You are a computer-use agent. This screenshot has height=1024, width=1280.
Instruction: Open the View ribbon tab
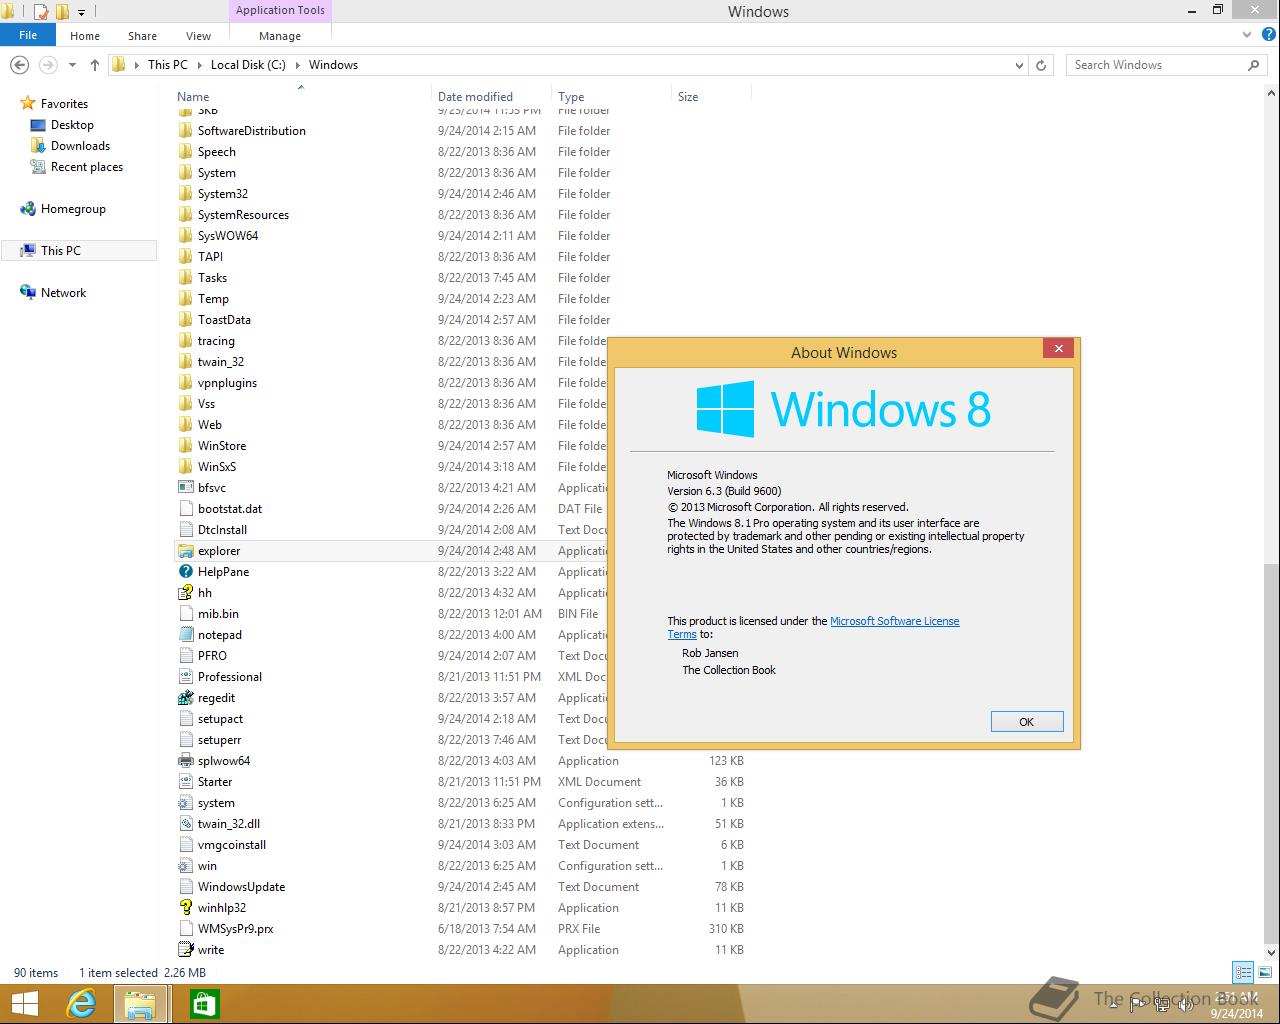pyautogui.click(x=198, y=36)
